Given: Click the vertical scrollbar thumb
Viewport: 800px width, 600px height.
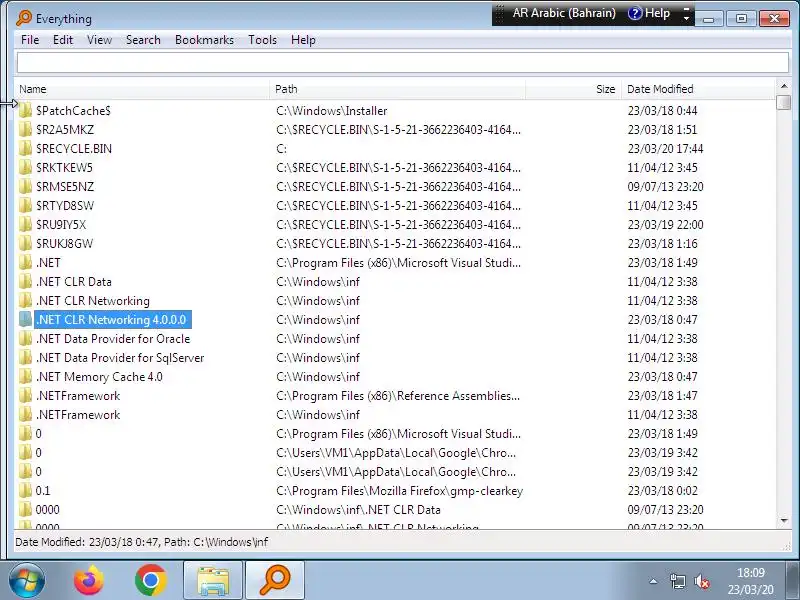Looking at the screenshot, I should pos(784,102).
